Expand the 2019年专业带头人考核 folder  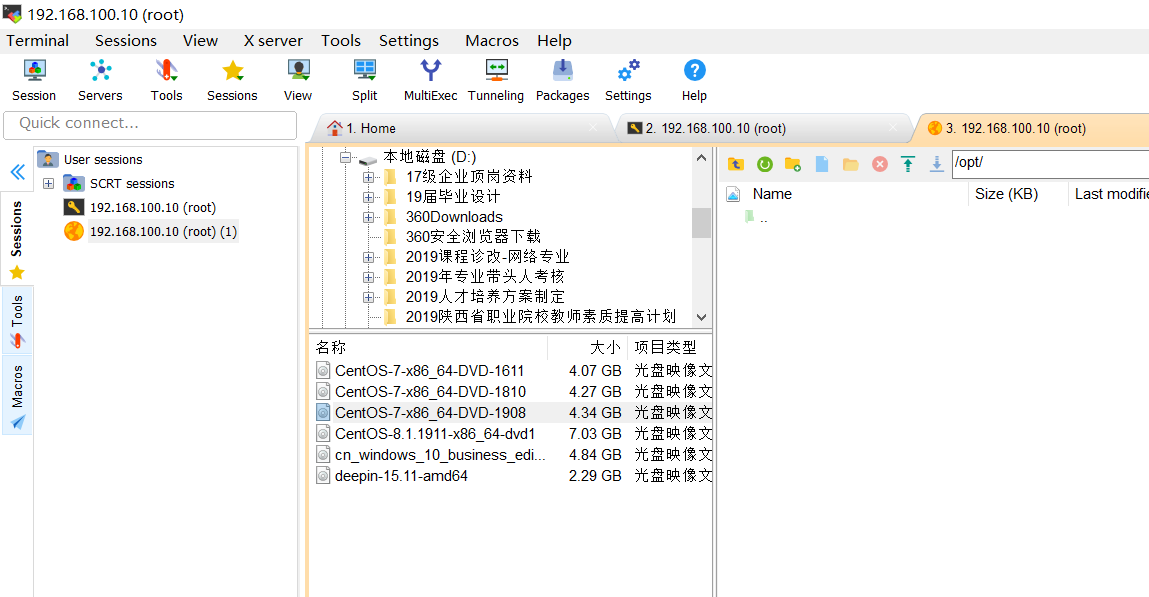pyautogui.click(x=369, y=277)
